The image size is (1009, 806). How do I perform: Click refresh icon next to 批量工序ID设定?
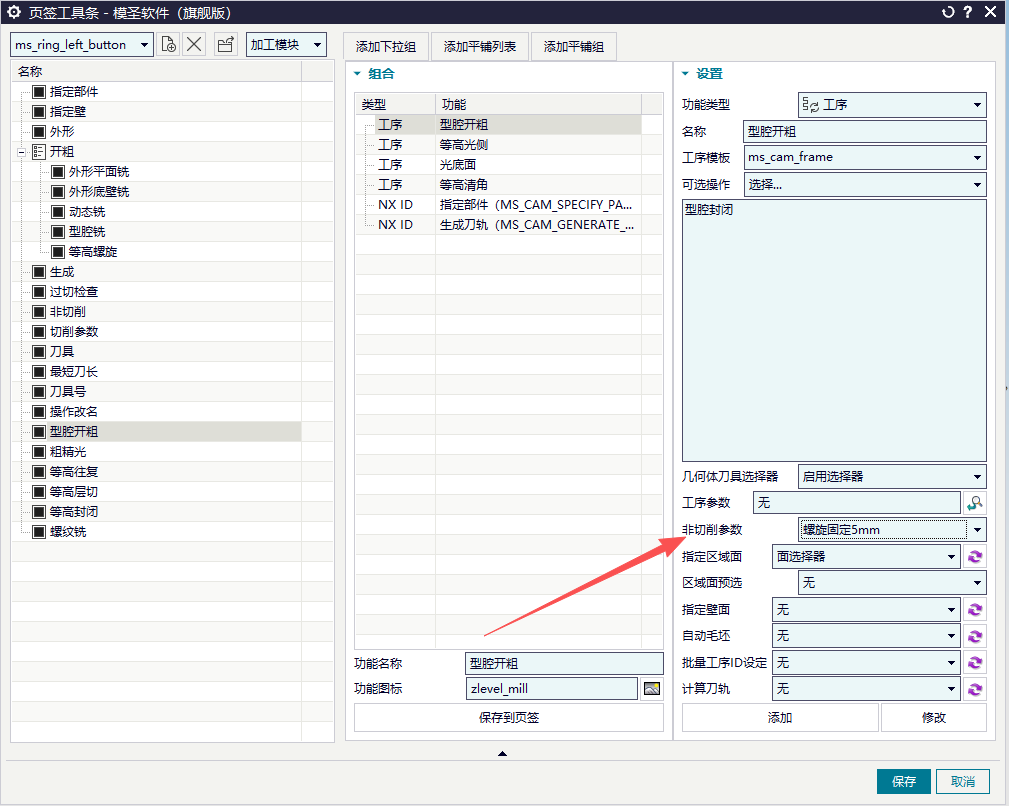click(975, 663)
